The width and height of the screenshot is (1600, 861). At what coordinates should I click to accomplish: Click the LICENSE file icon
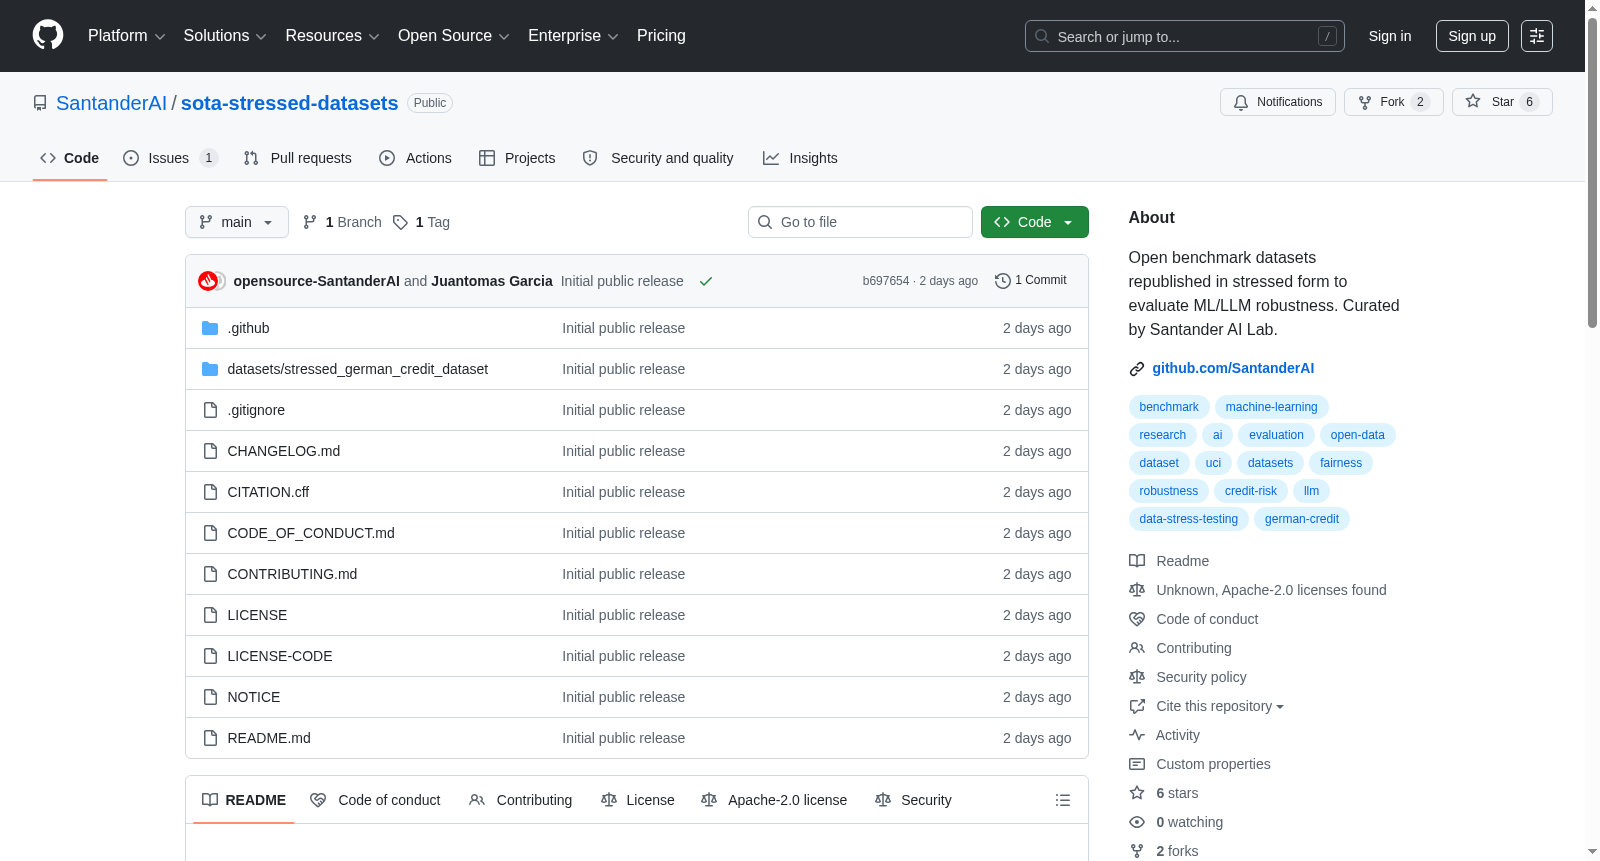[x=210, y=615]
